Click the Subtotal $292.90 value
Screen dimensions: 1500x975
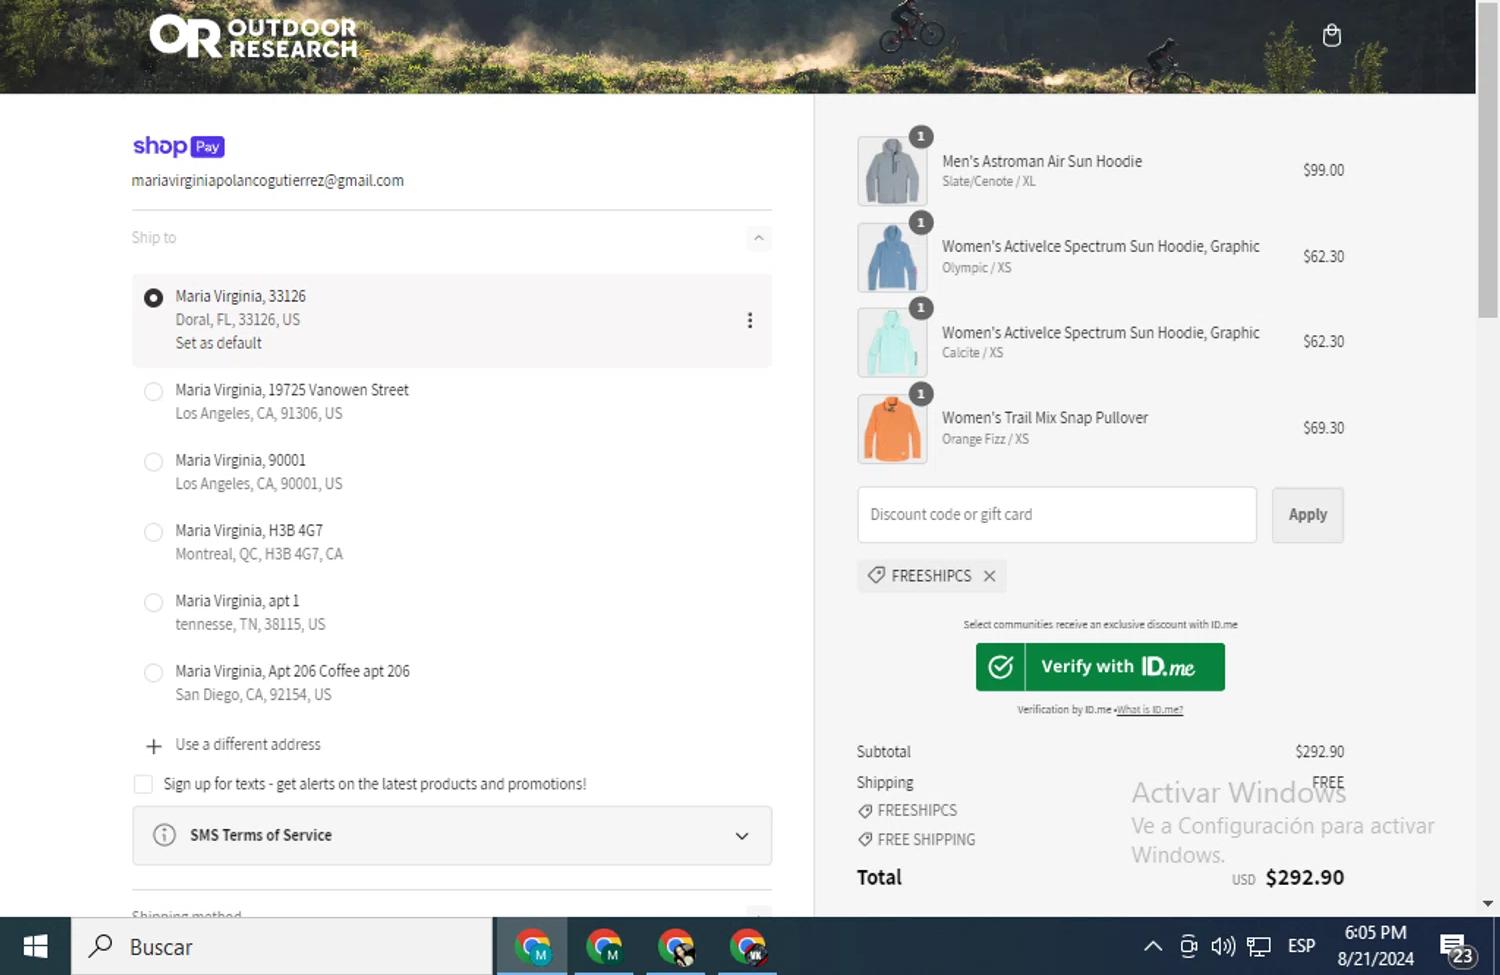tap(1319, 752)
